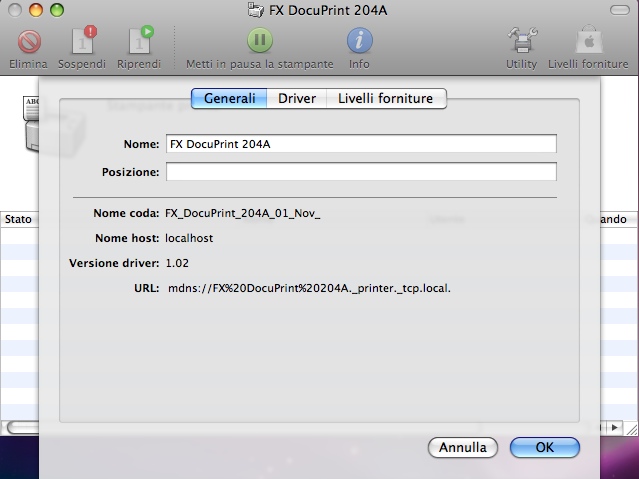
Task: Click the Stato column header
Action: point(18,219)
